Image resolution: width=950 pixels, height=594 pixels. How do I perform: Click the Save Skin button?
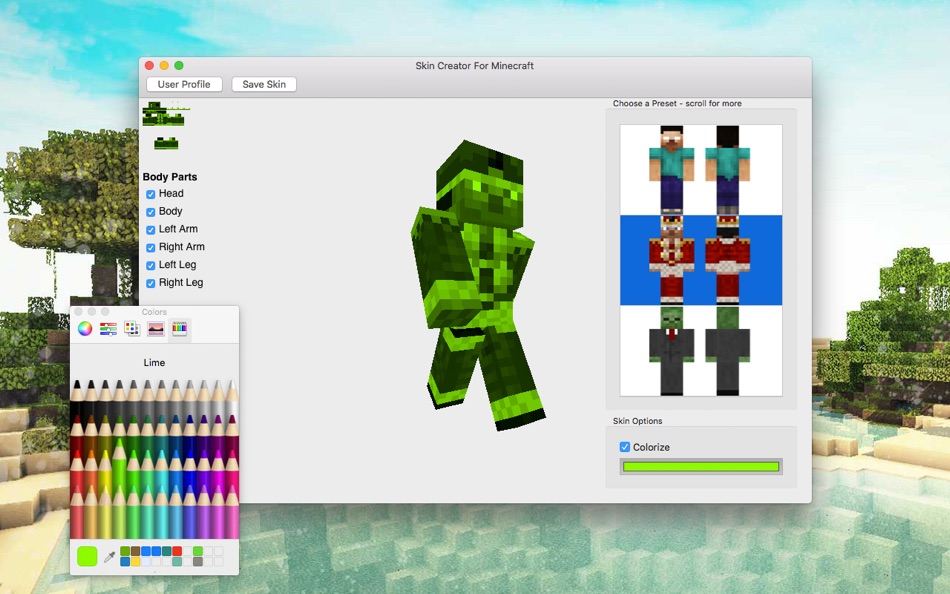[x=264, y=84]
